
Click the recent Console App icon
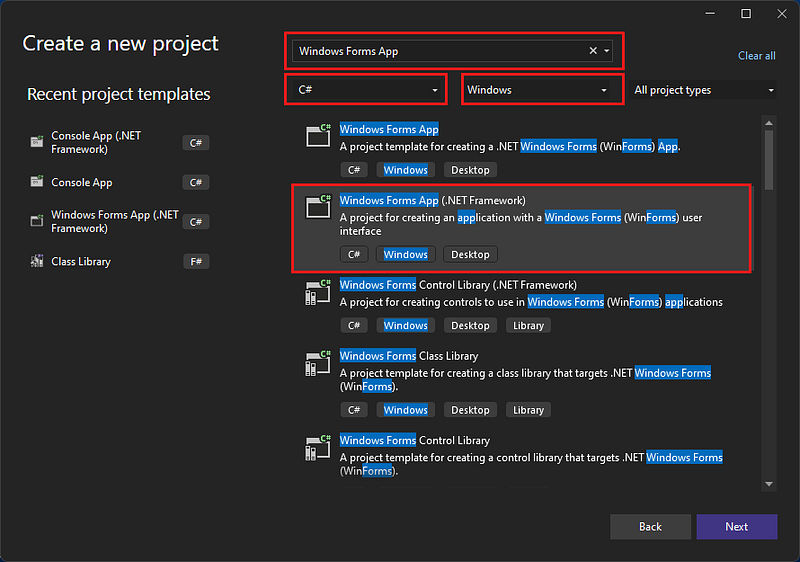(x=37, y=182)
